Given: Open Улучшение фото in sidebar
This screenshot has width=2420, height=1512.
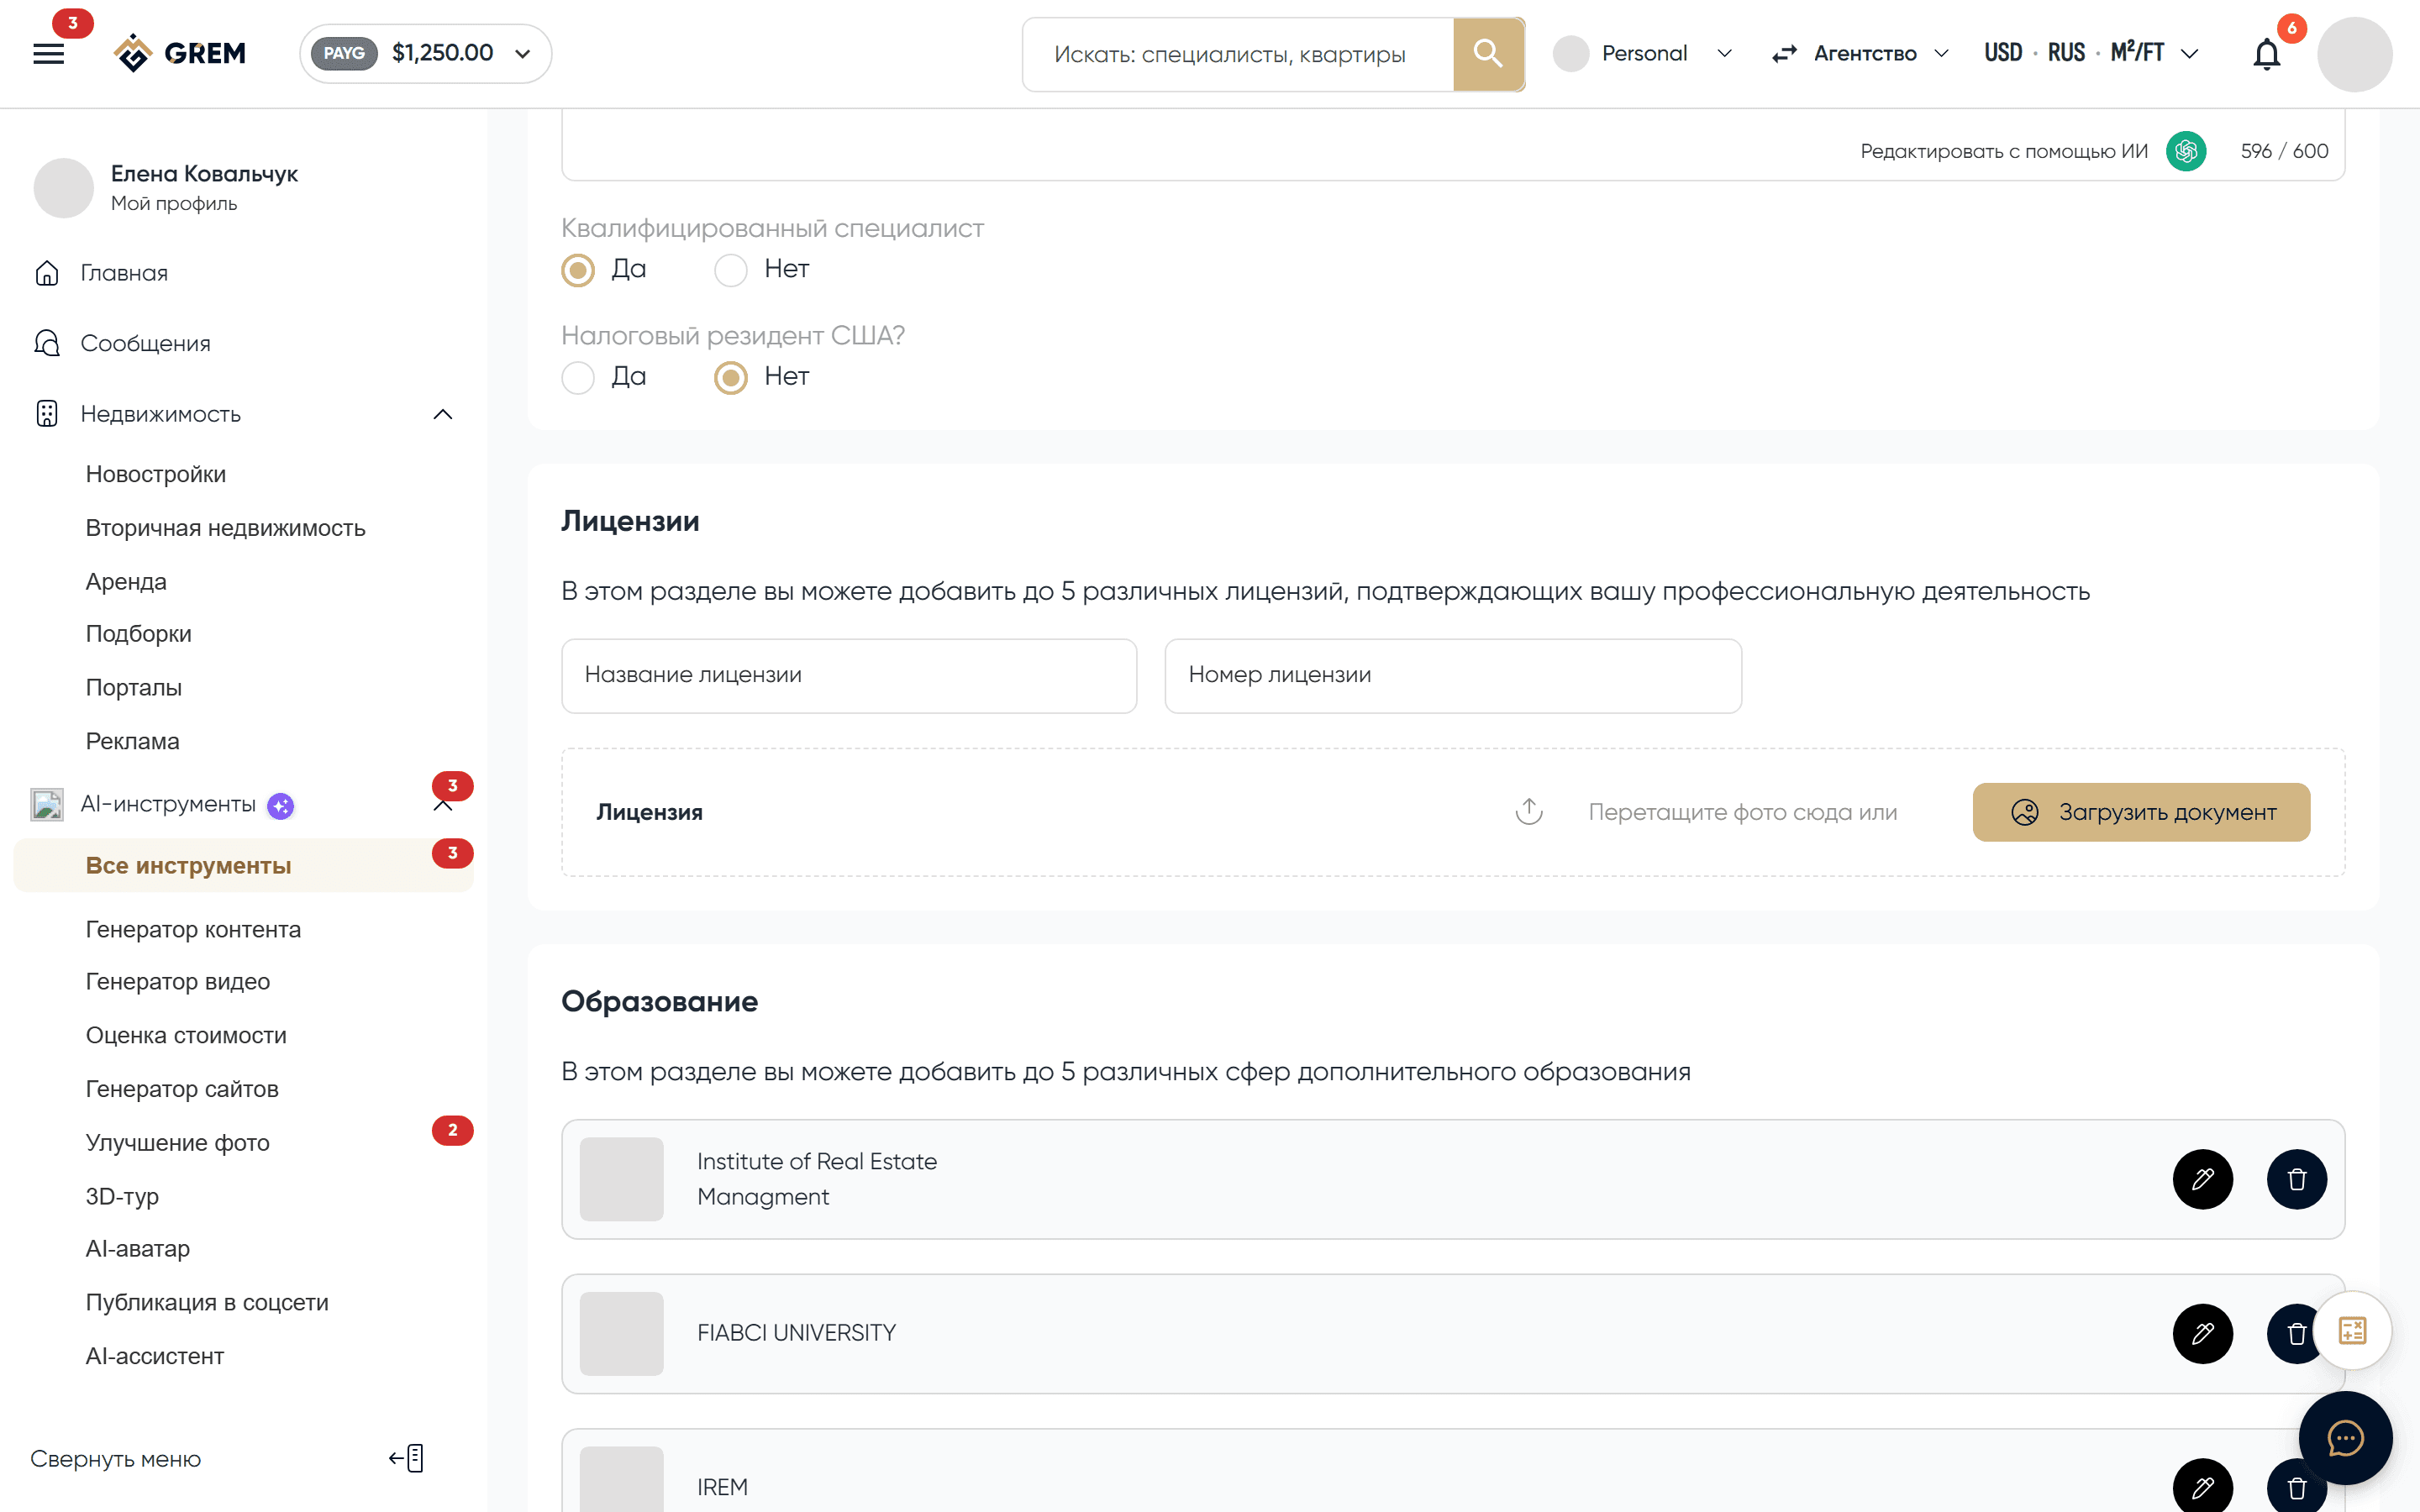Looking at the screenshot, I should tap(178, 1142).
